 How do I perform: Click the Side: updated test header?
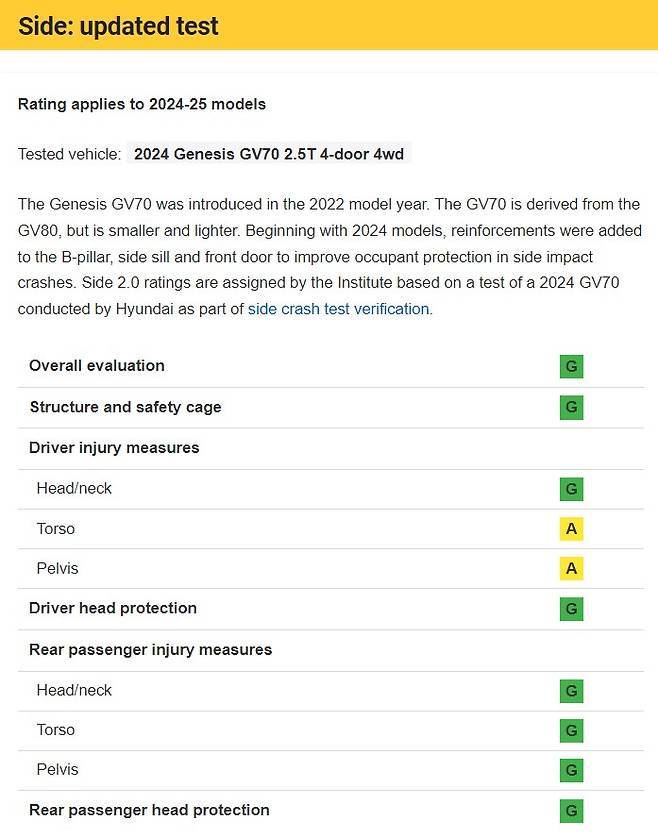pos(118,26)
